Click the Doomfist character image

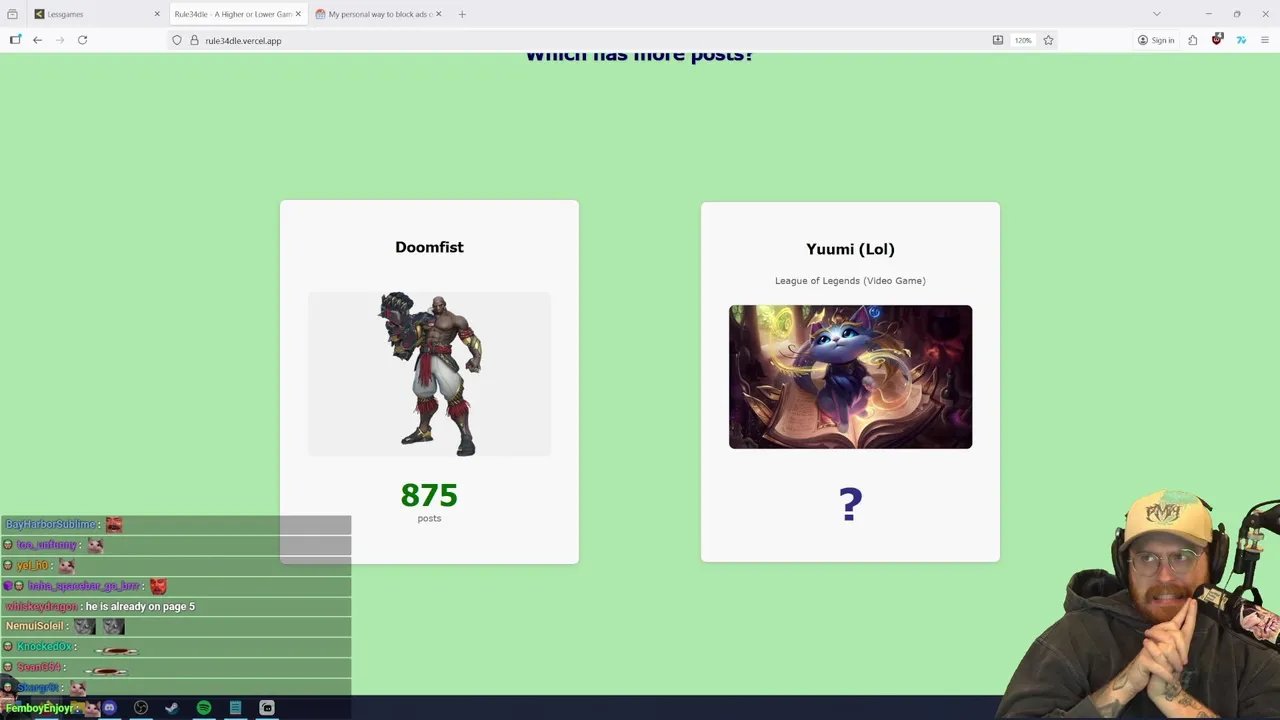(429, 374)
